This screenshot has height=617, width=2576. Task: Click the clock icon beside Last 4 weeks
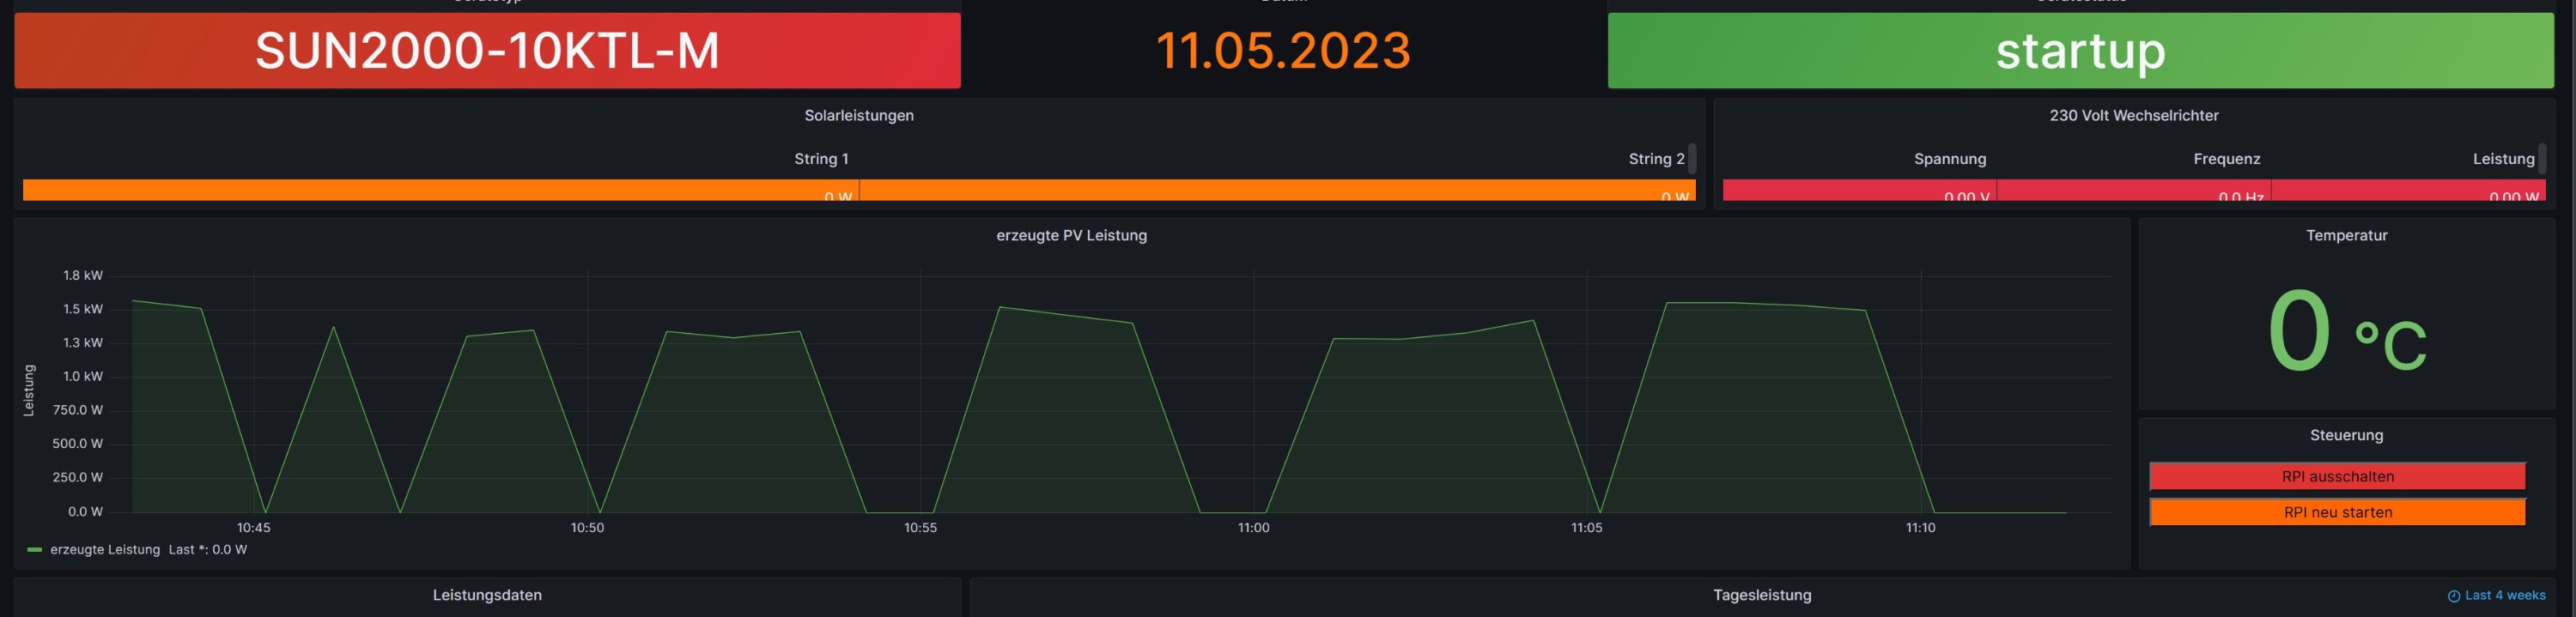(2453, 596)
